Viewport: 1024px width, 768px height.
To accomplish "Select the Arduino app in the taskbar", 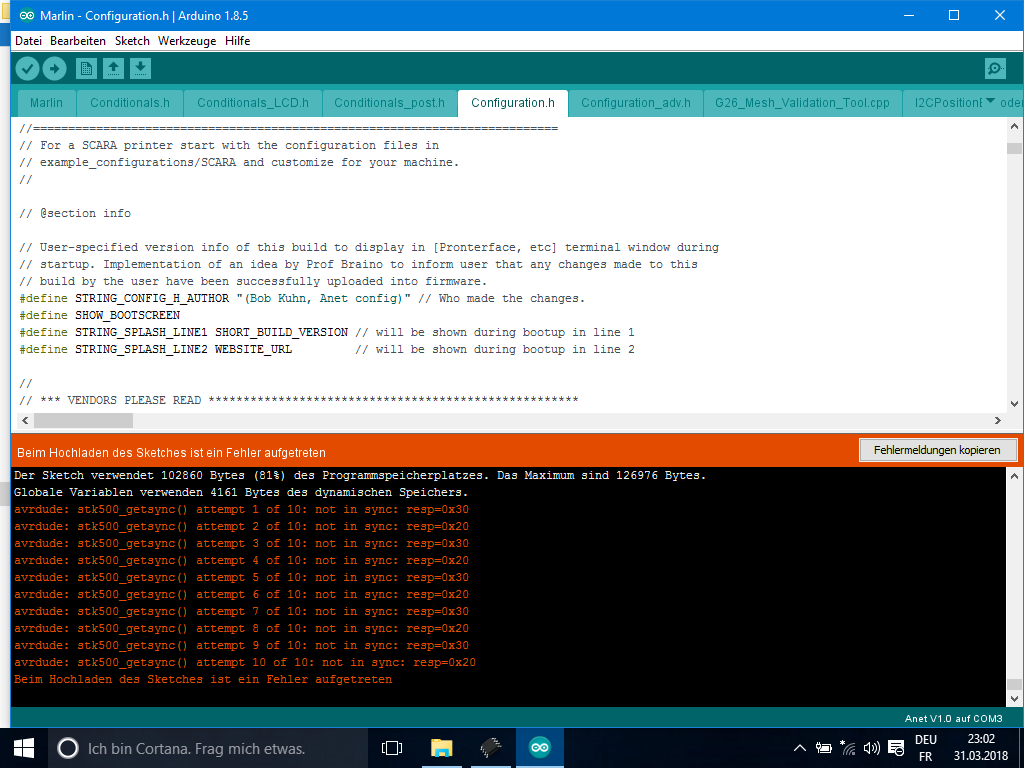I will click(540, 748).
